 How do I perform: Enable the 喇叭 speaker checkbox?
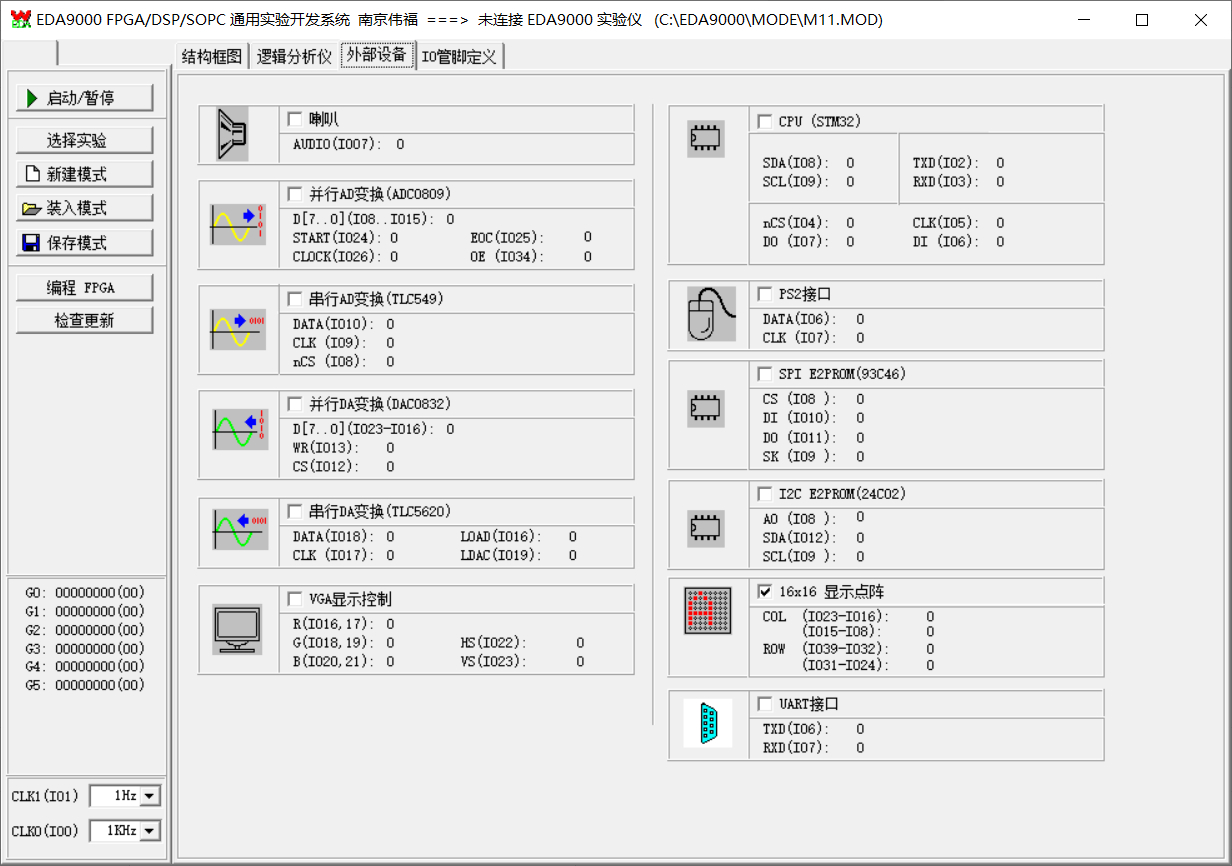click(x=295, y=119)
